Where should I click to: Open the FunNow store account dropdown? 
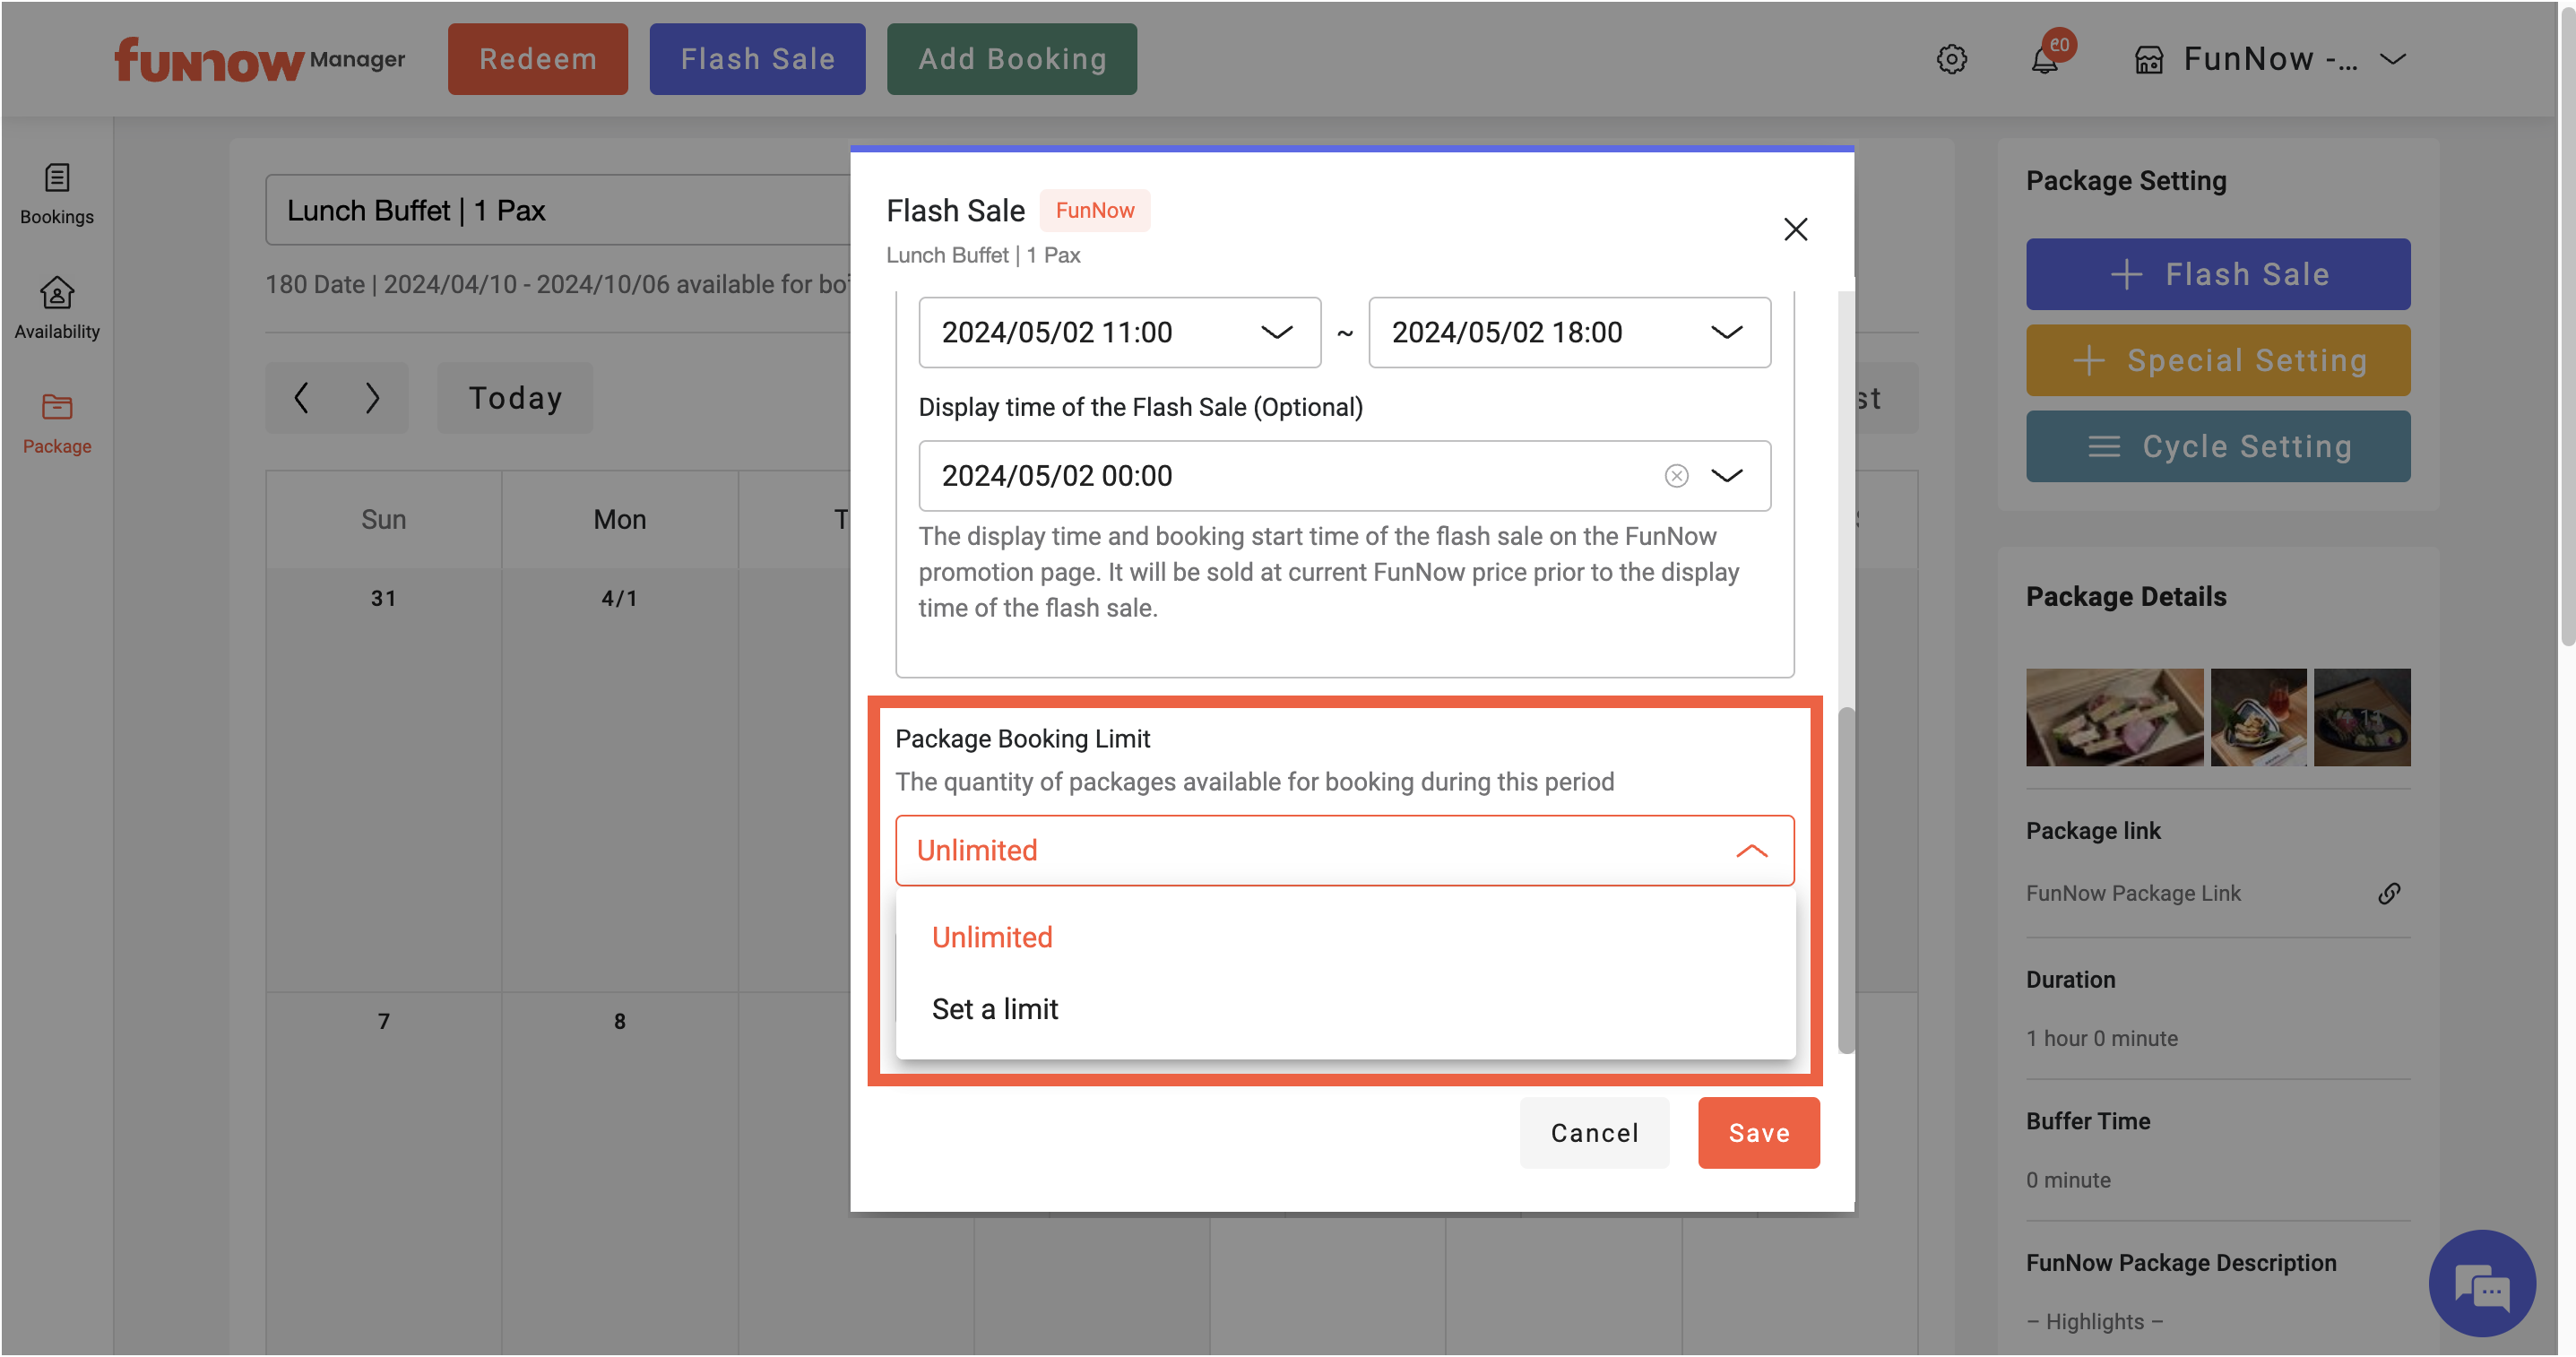point(2270,59)
